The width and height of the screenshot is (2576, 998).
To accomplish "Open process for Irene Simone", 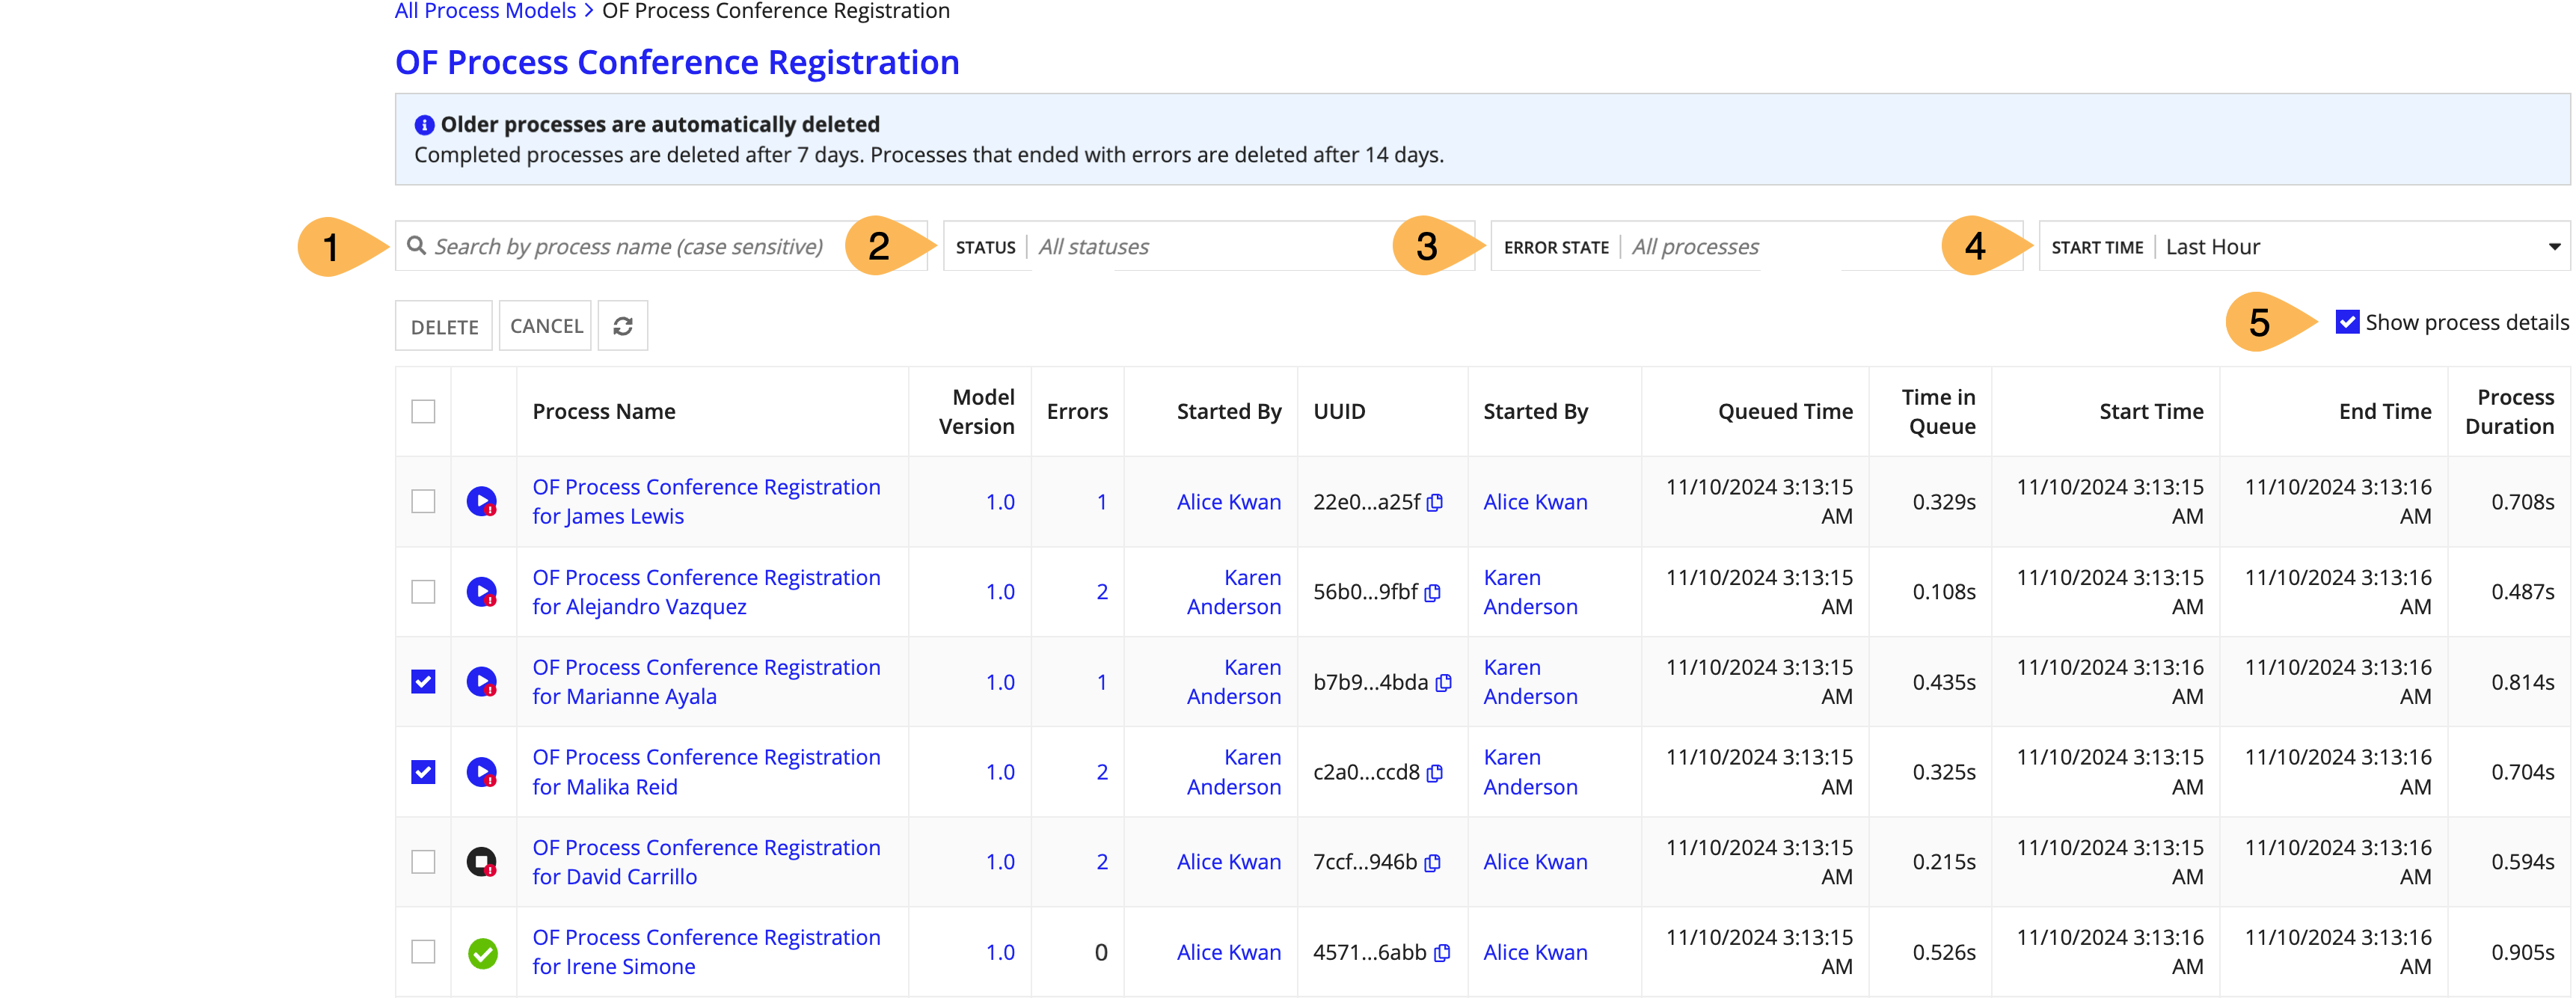I will [x=706, y=952].
